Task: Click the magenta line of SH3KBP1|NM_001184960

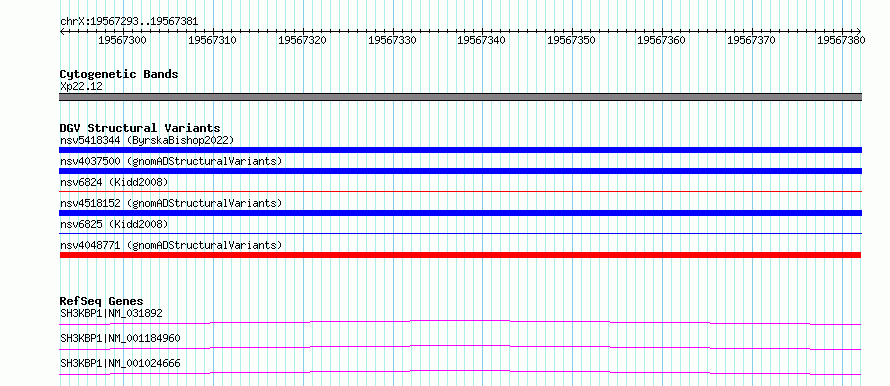Action: click(460, 347)
